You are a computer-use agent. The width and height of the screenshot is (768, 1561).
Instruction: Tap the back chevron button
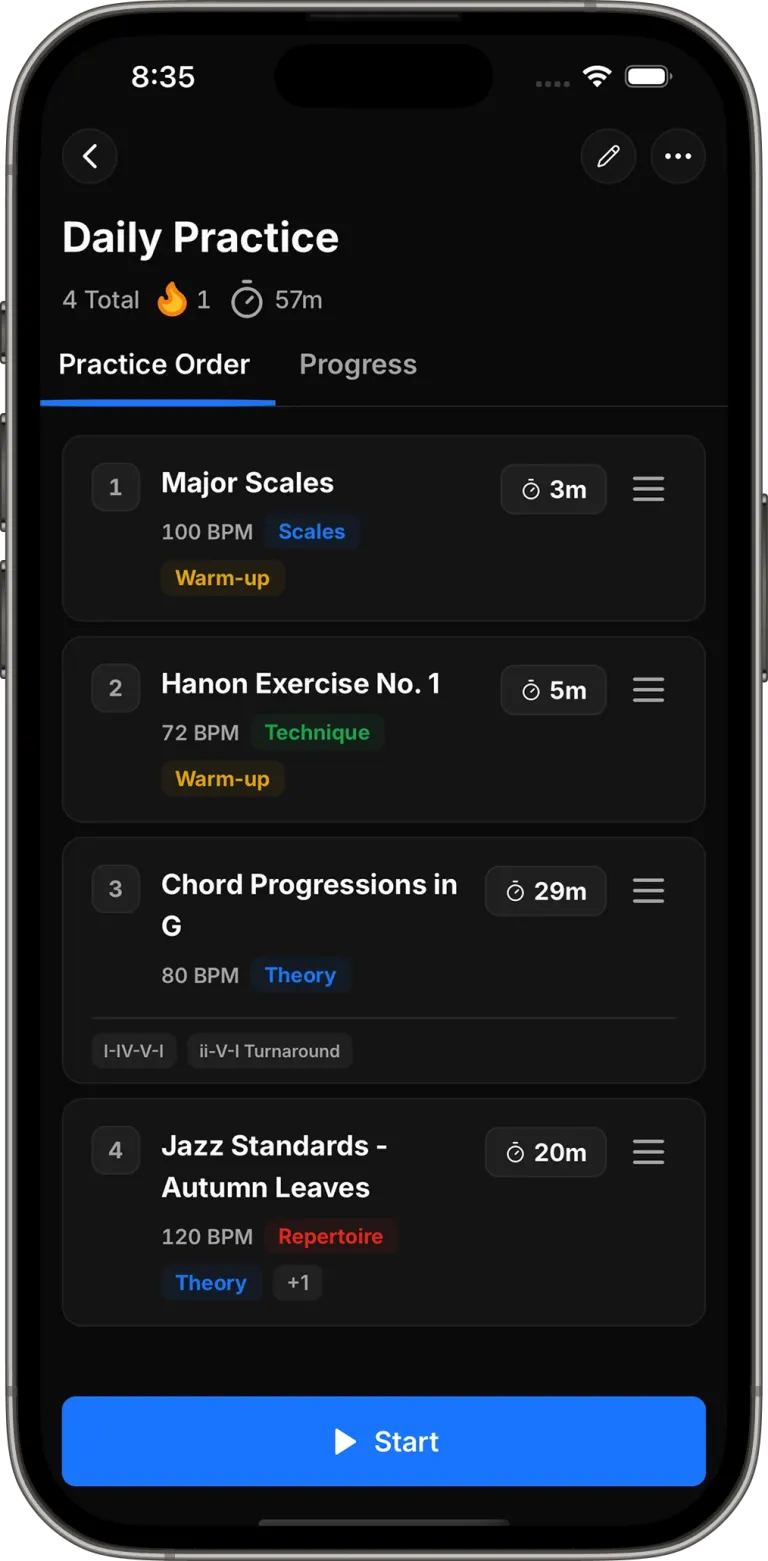coord(90,156)
